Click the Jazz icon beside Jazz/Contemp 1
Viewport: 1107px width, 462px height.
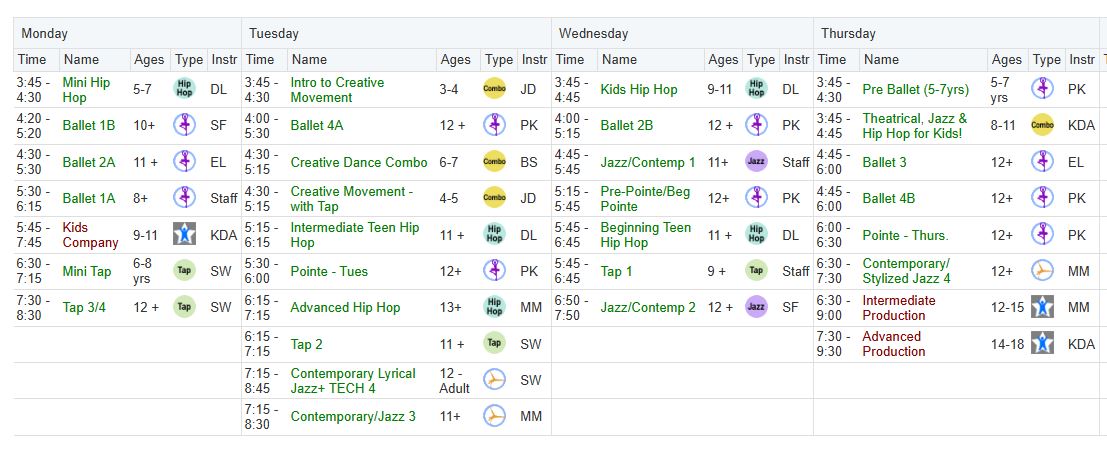756,162
